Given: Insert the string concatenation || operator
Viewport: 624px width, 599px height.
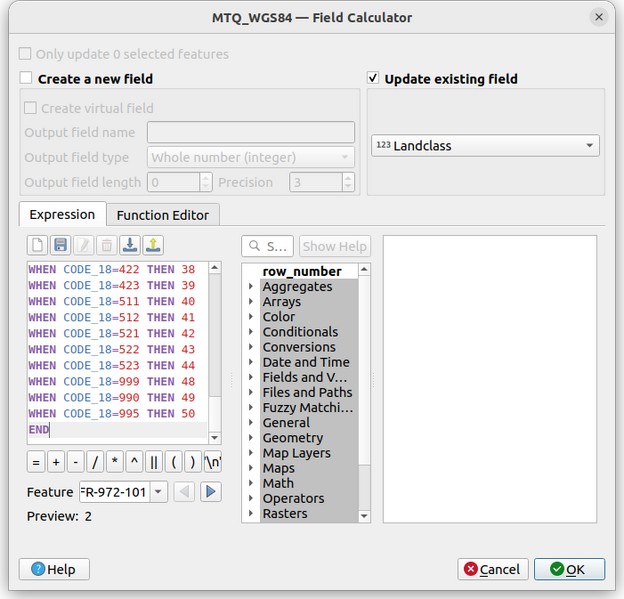Looking at the screenshot, I should [x=154, y=462].
